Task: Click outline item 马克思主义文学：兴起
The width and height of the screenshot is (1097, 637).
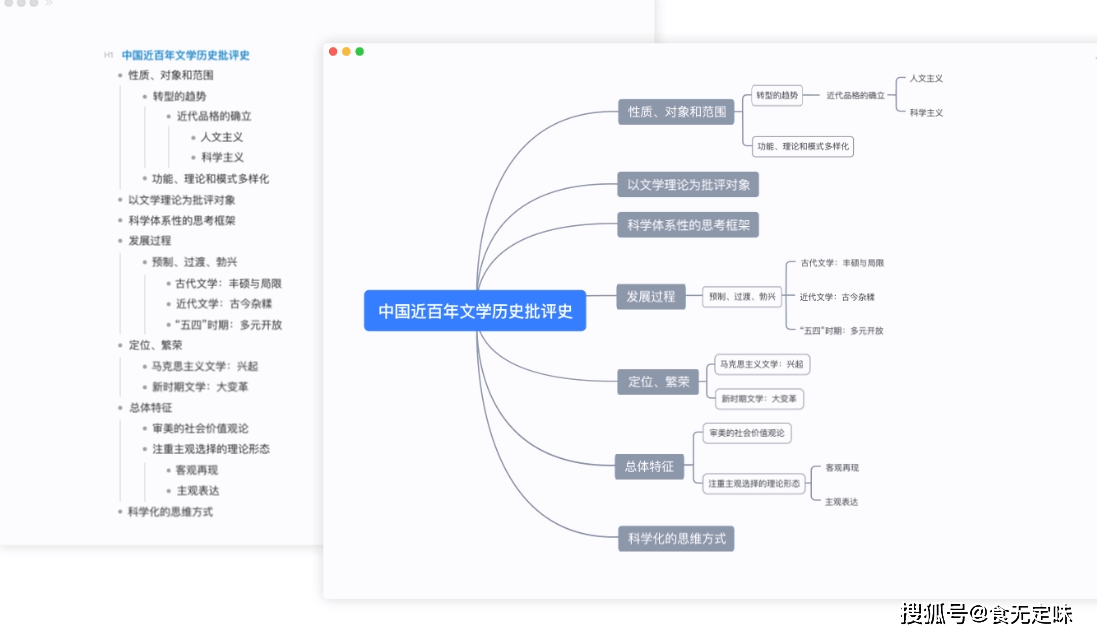Action: coord(205,366)
